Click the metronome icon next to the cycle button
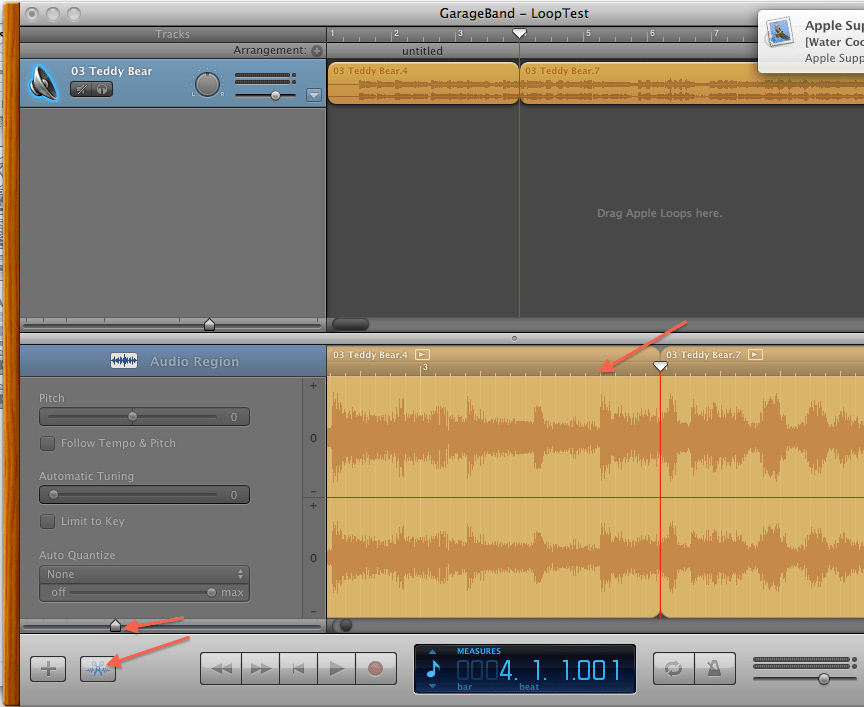This screenshot has height=707, width=864. click(x=714, y=668)
